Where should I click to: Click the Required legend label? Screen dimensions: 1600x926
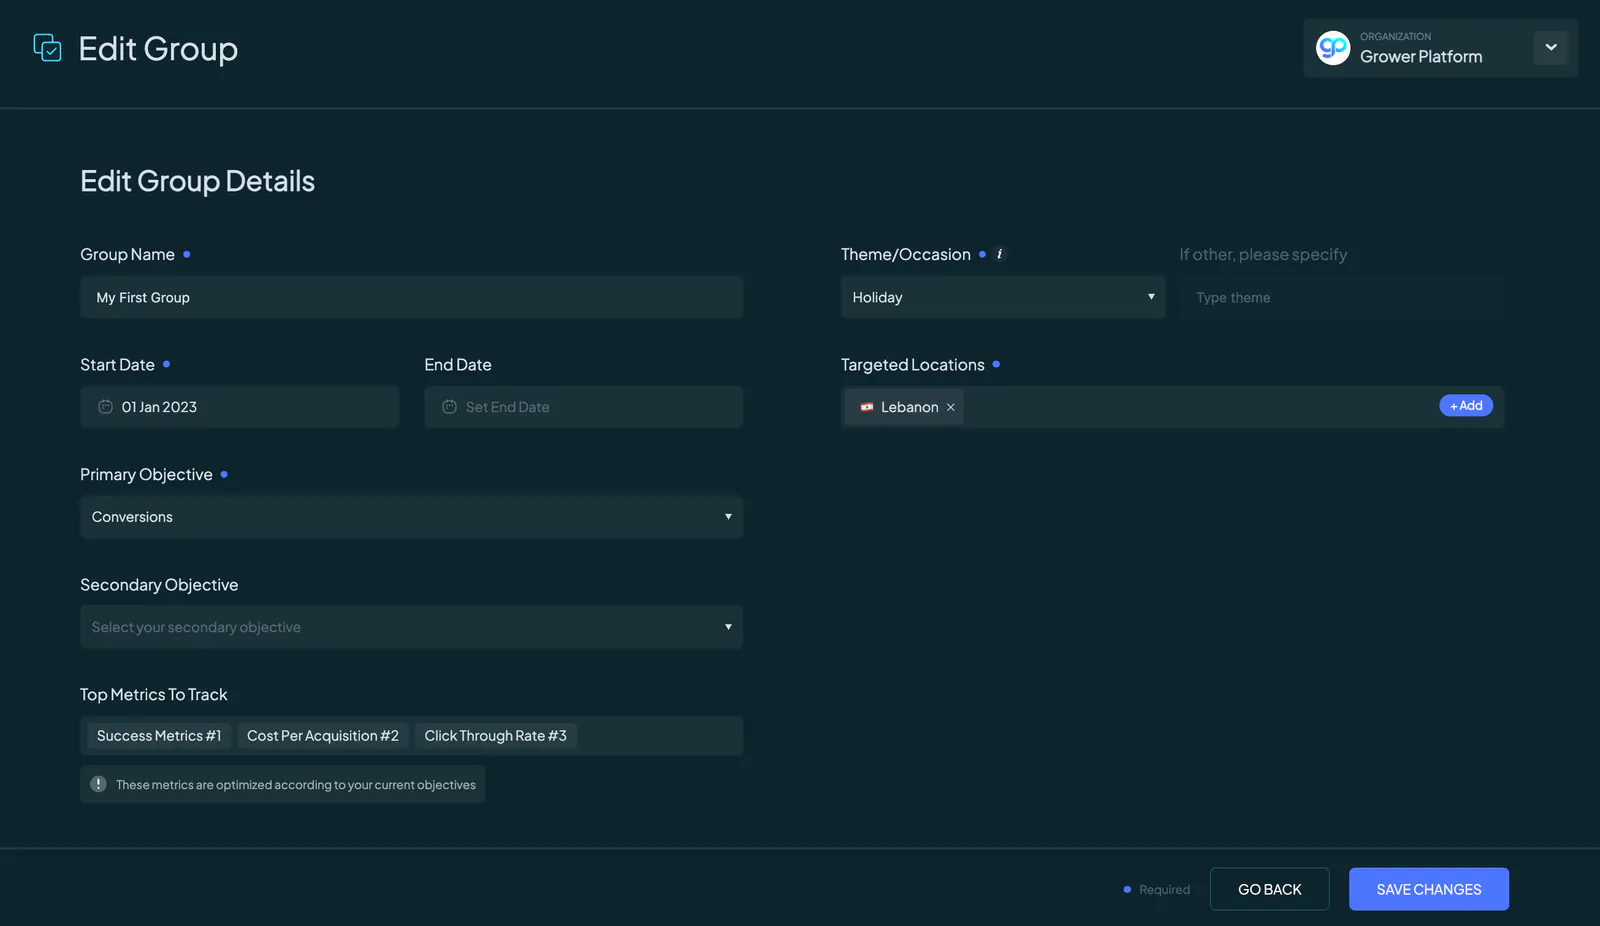point(1165,890)
